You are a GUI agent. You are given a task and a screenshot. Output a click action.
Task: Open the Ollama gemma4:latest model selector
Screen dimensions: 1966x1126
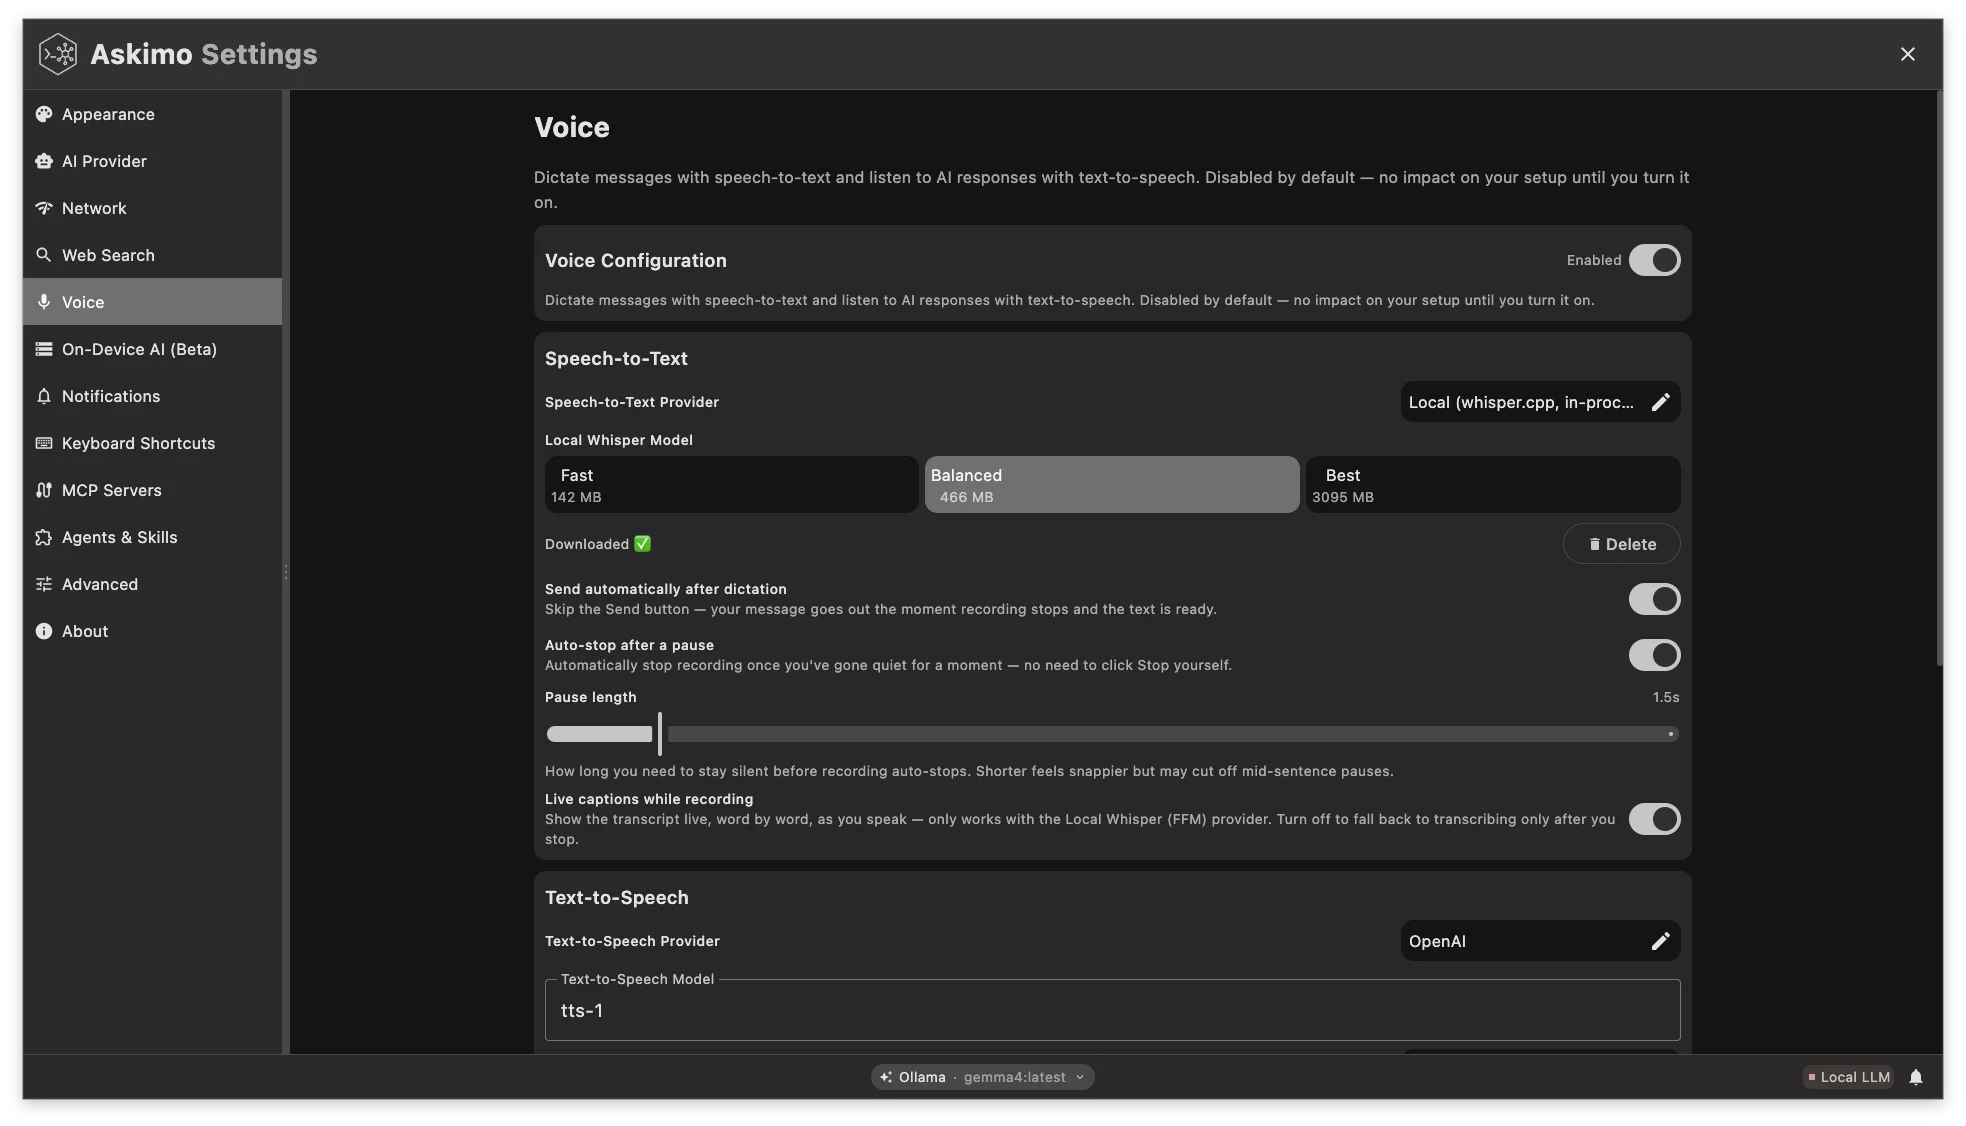coord(982,1077)
